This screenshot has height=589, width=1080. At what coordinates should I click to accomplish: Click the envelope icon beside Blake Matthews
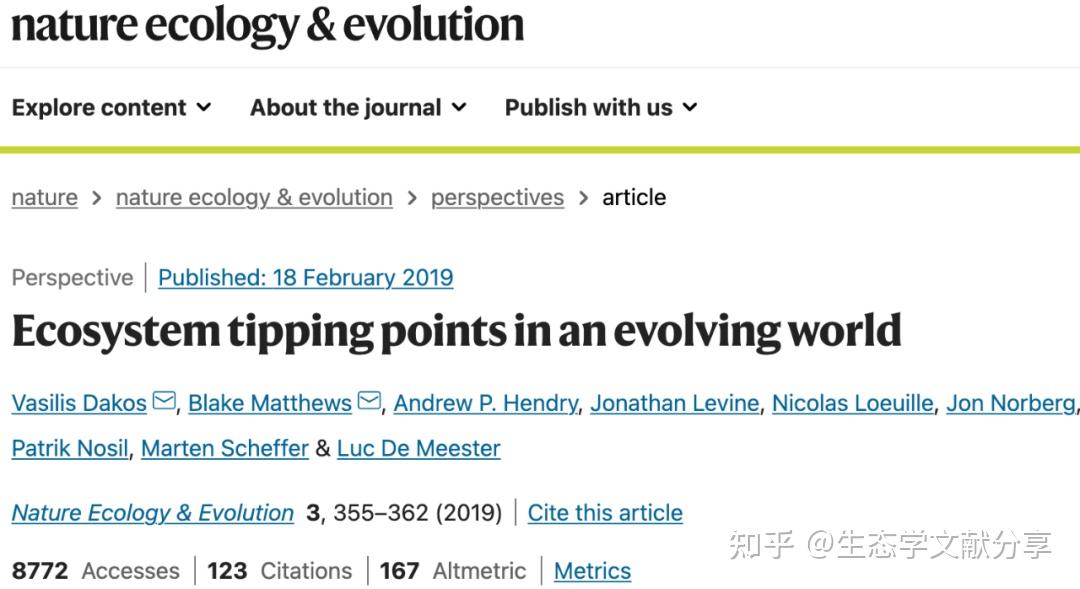point(369,402)
